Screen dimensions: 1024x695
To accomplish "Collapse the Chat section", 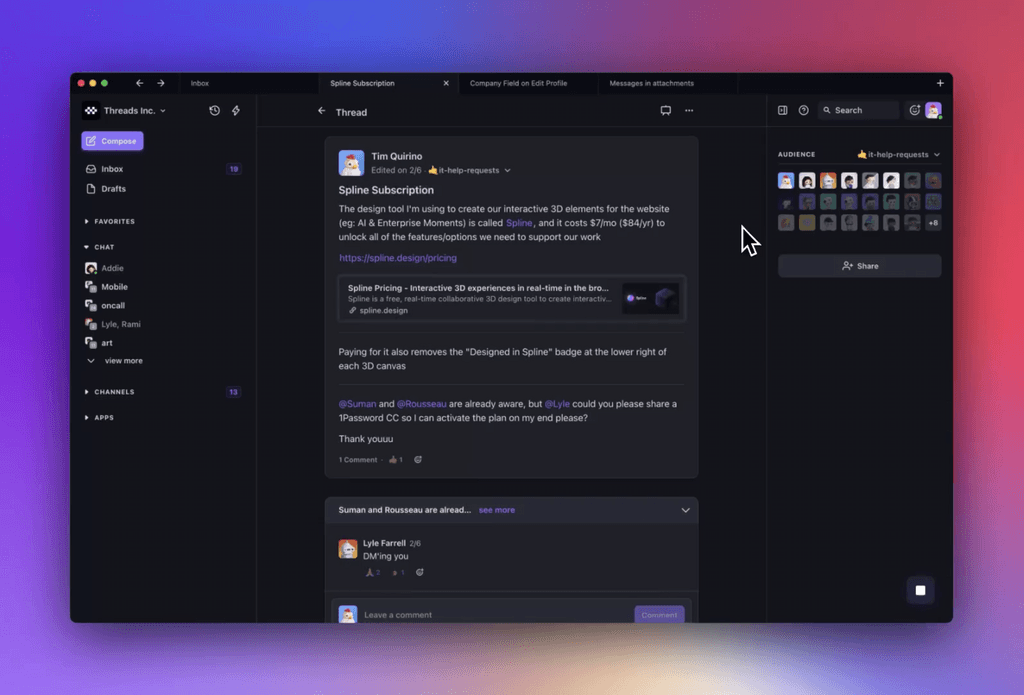I will pos(99,247).
